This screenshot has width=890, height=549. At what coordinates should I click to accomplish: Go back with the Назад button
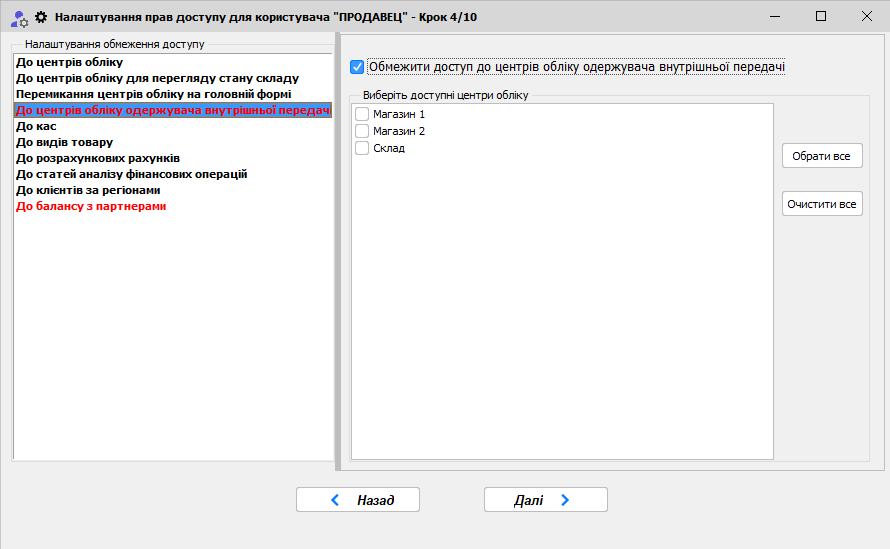tap(357, 500)
